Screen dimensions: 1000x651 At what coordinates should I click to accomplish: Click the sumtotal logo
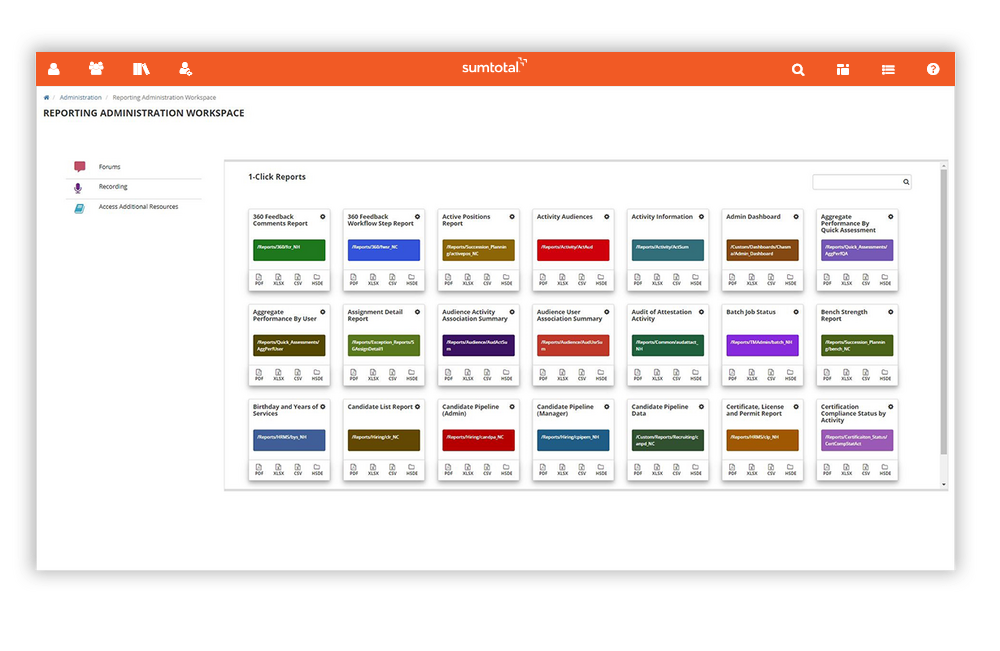494,66
